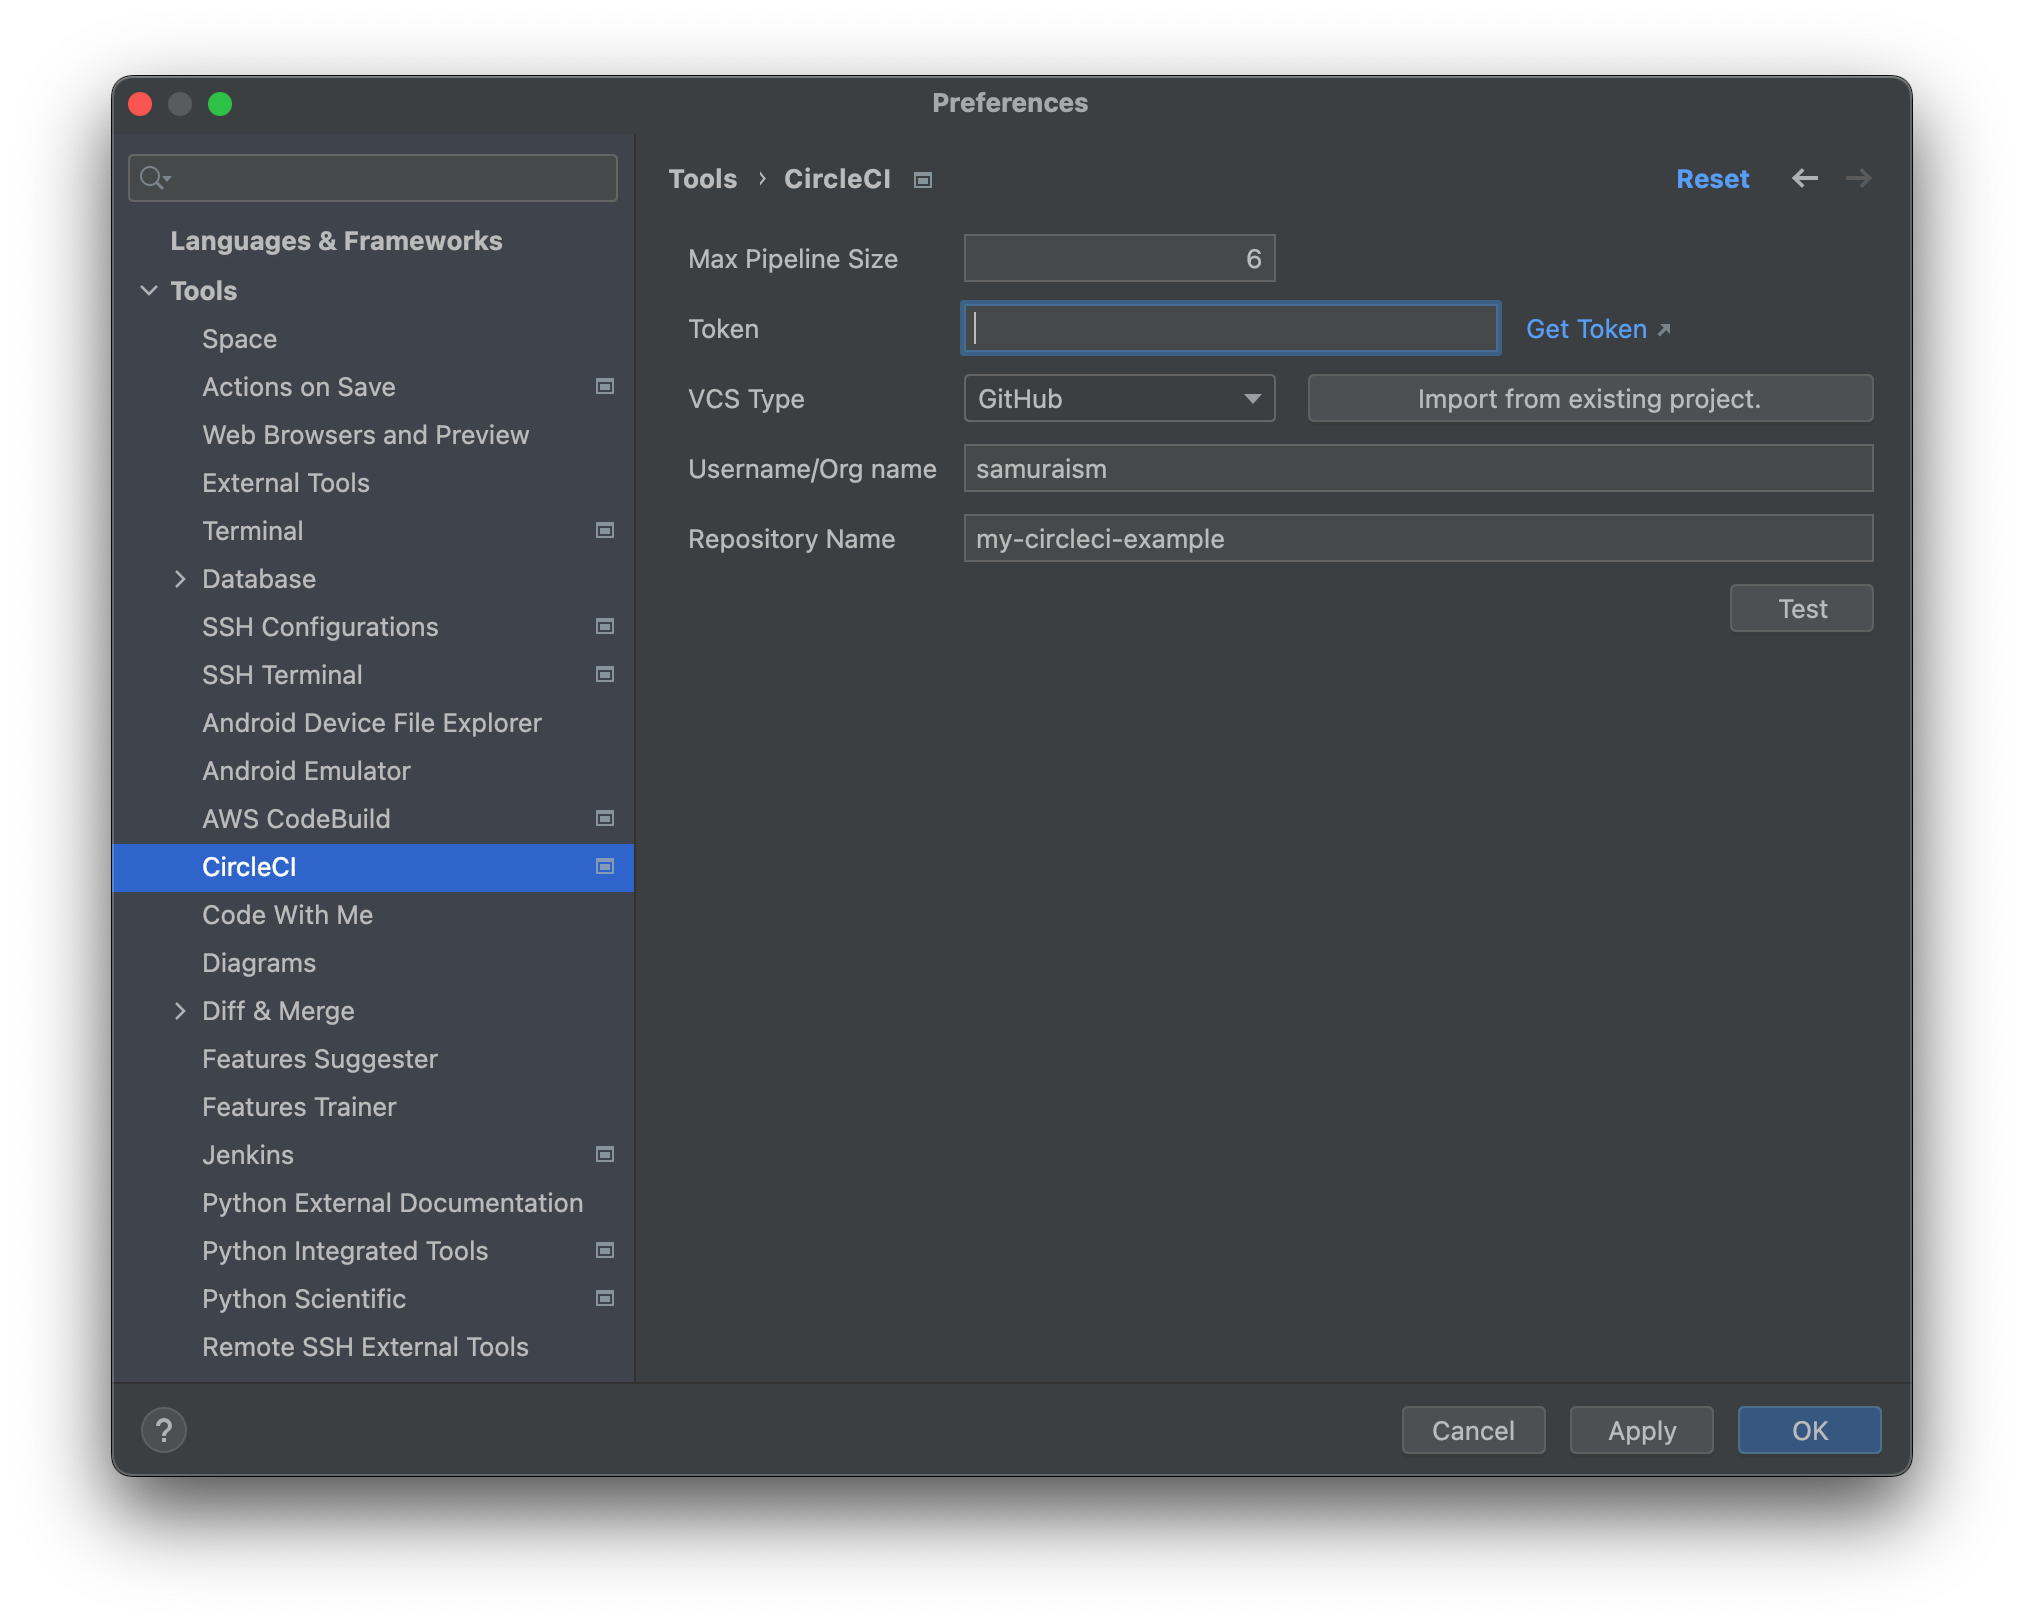Focus the settings search field

tap(373, 178)
